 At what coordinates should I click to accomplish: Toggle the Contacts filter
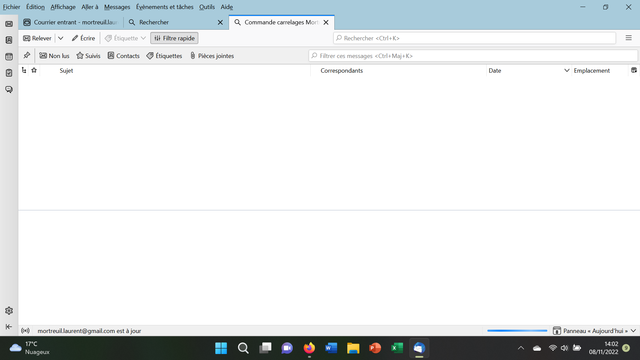124,56
